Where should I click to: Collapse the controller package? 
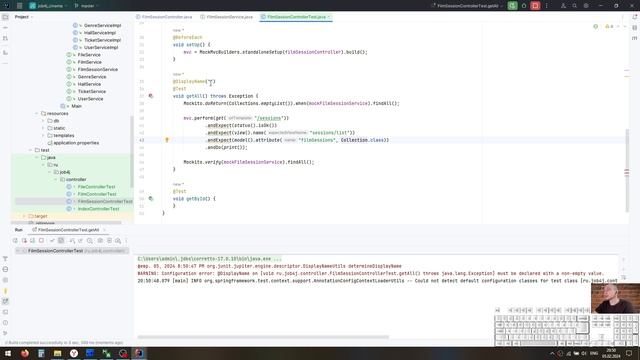[56, 180]
